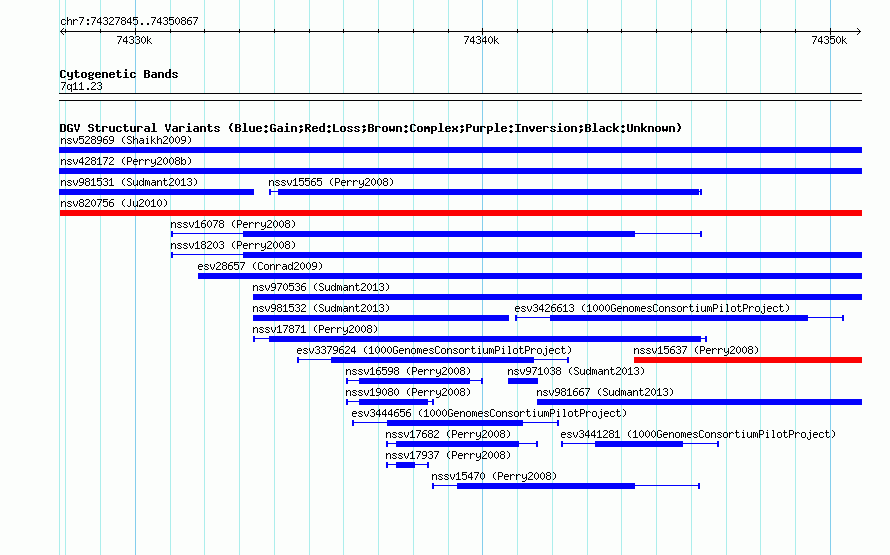Open the nsv981531 (Sudmant2013) label

[129, 182]
